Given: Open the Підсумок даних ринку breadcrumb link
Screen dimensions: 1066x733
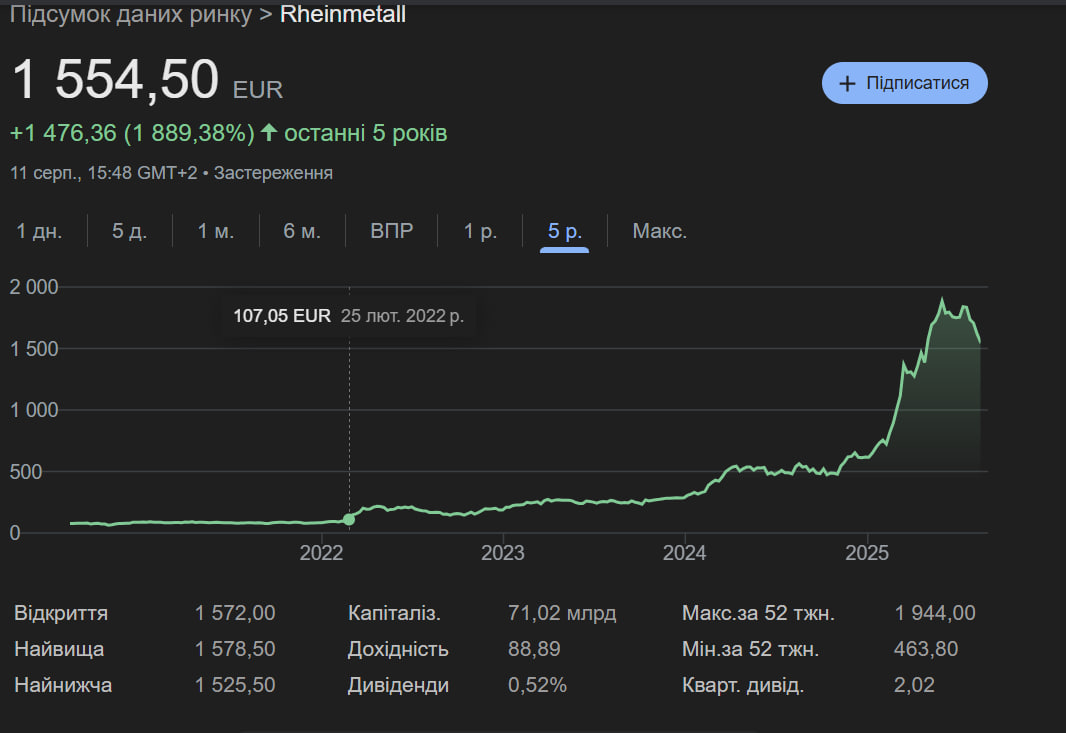Looking at the screenshot, I should tap(131, 14).
